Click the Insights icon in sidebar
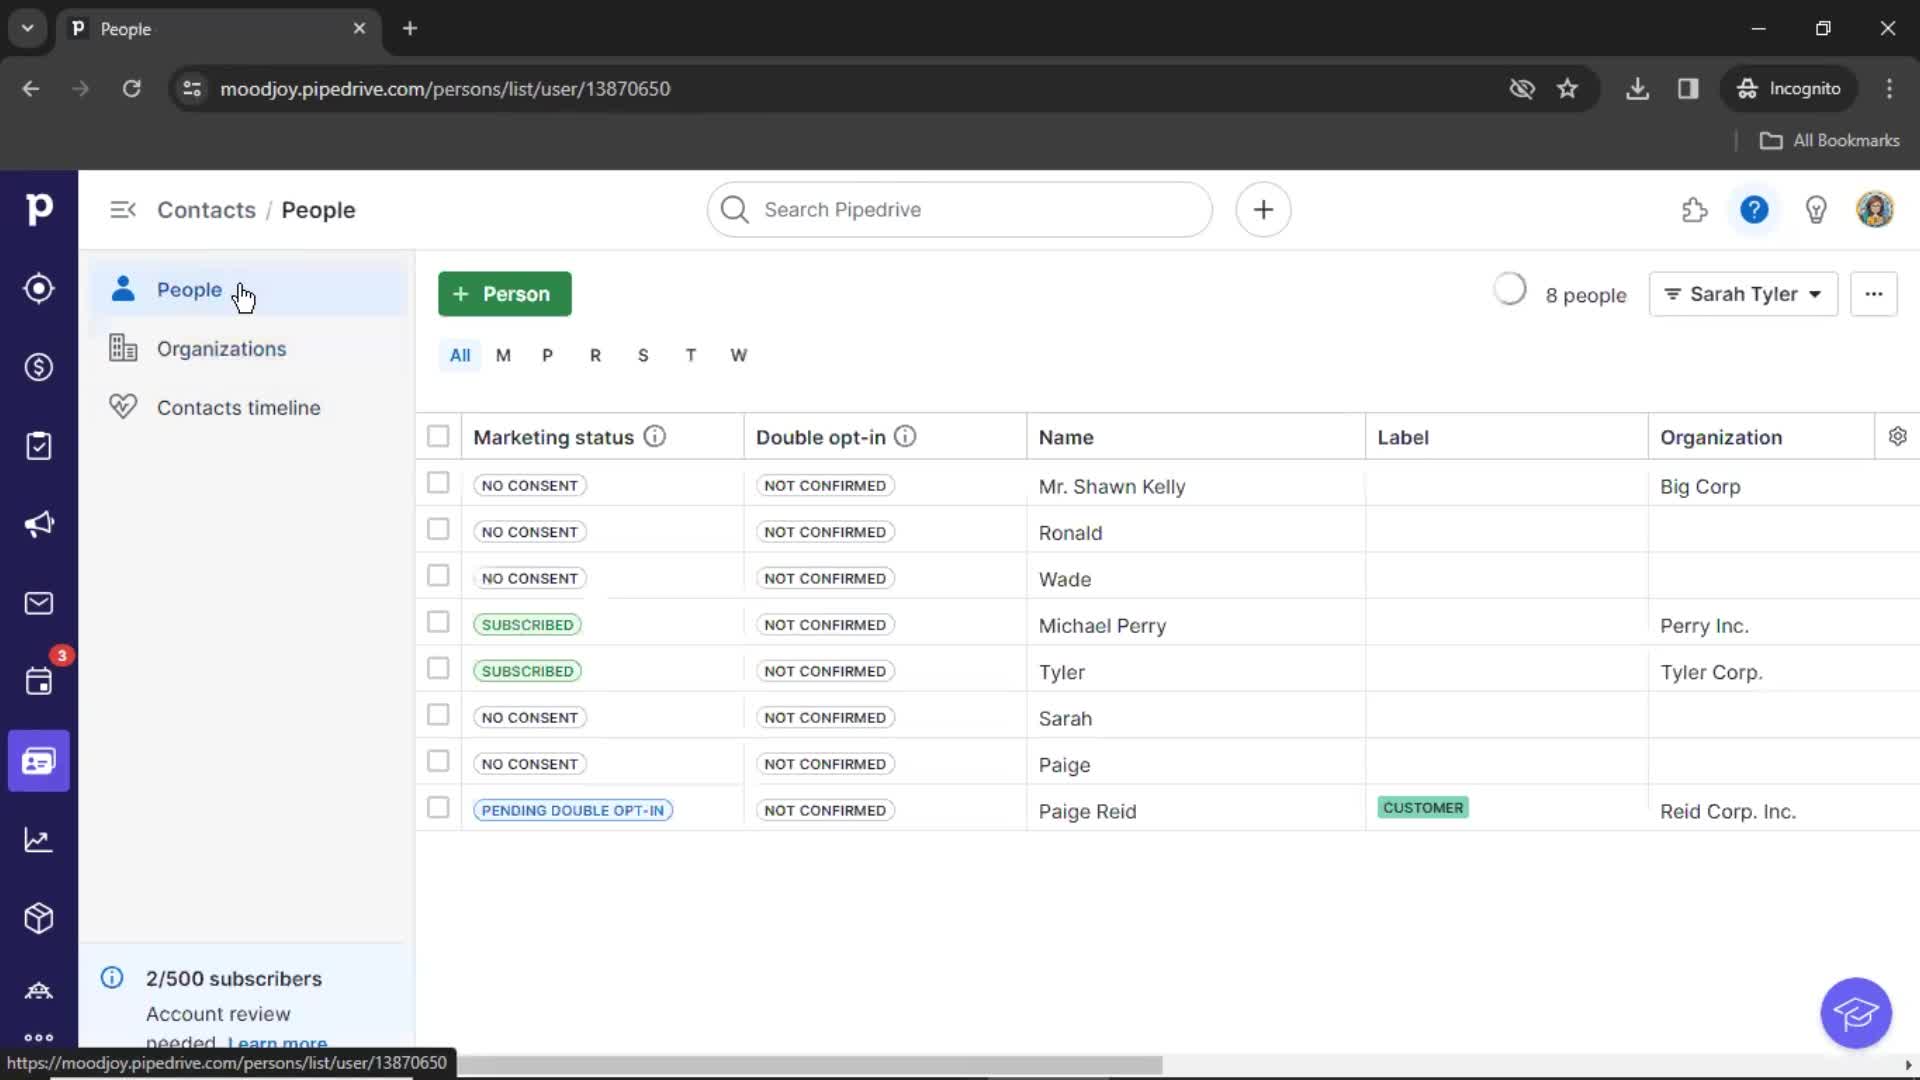The width and height of the screenshot is (1920, 1080). tap(38, 840)
